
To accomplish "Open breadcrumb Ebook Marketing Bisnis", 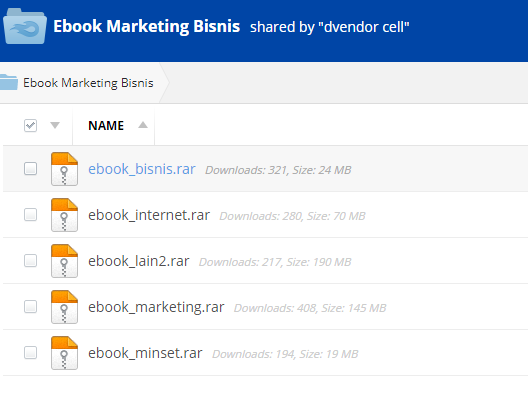I will point(88,83).
